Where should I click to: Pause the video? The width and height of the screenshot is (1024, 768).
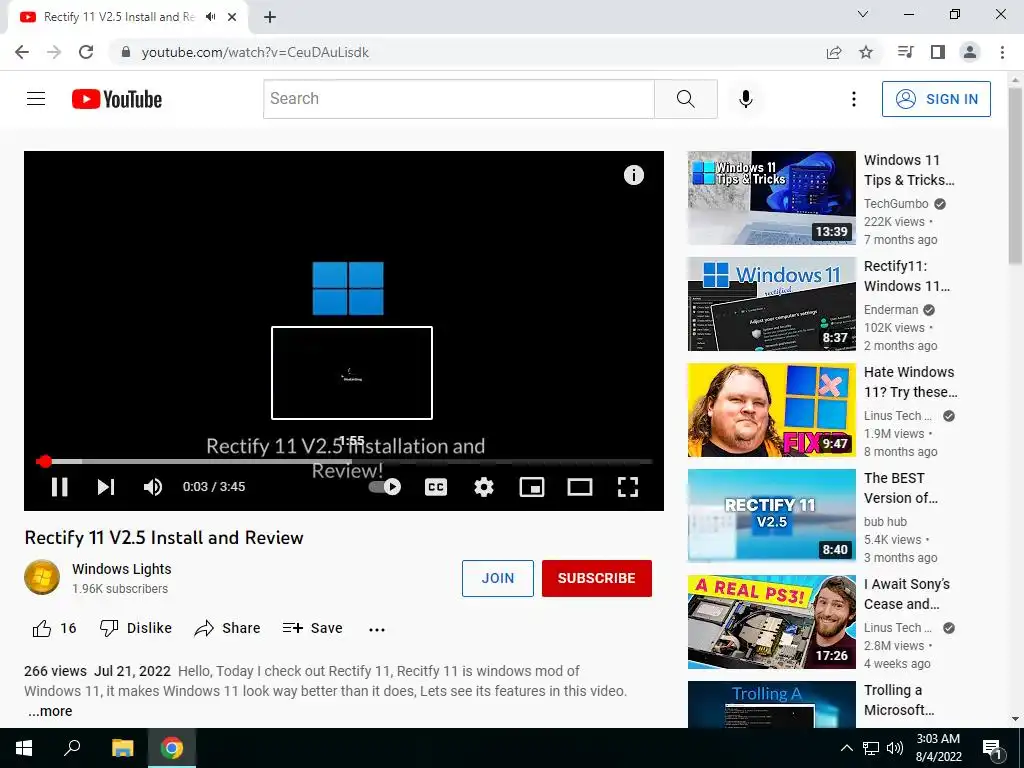tap(59, 487)
